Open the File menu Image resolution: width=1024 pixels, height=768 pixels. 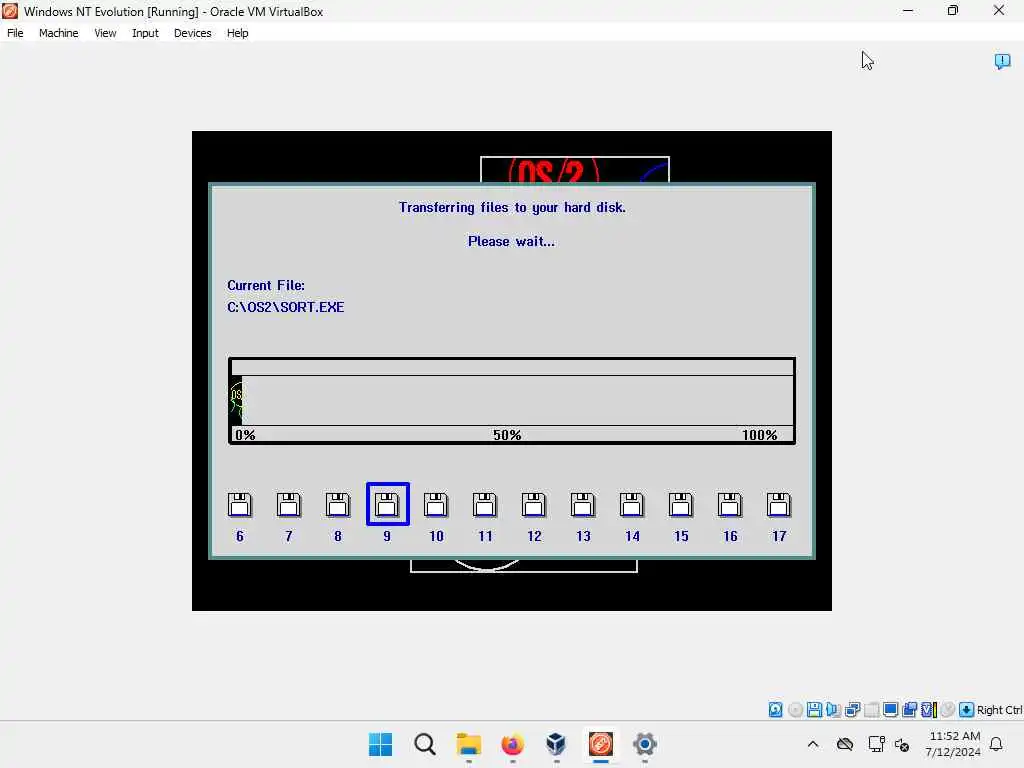pos(15,33)
